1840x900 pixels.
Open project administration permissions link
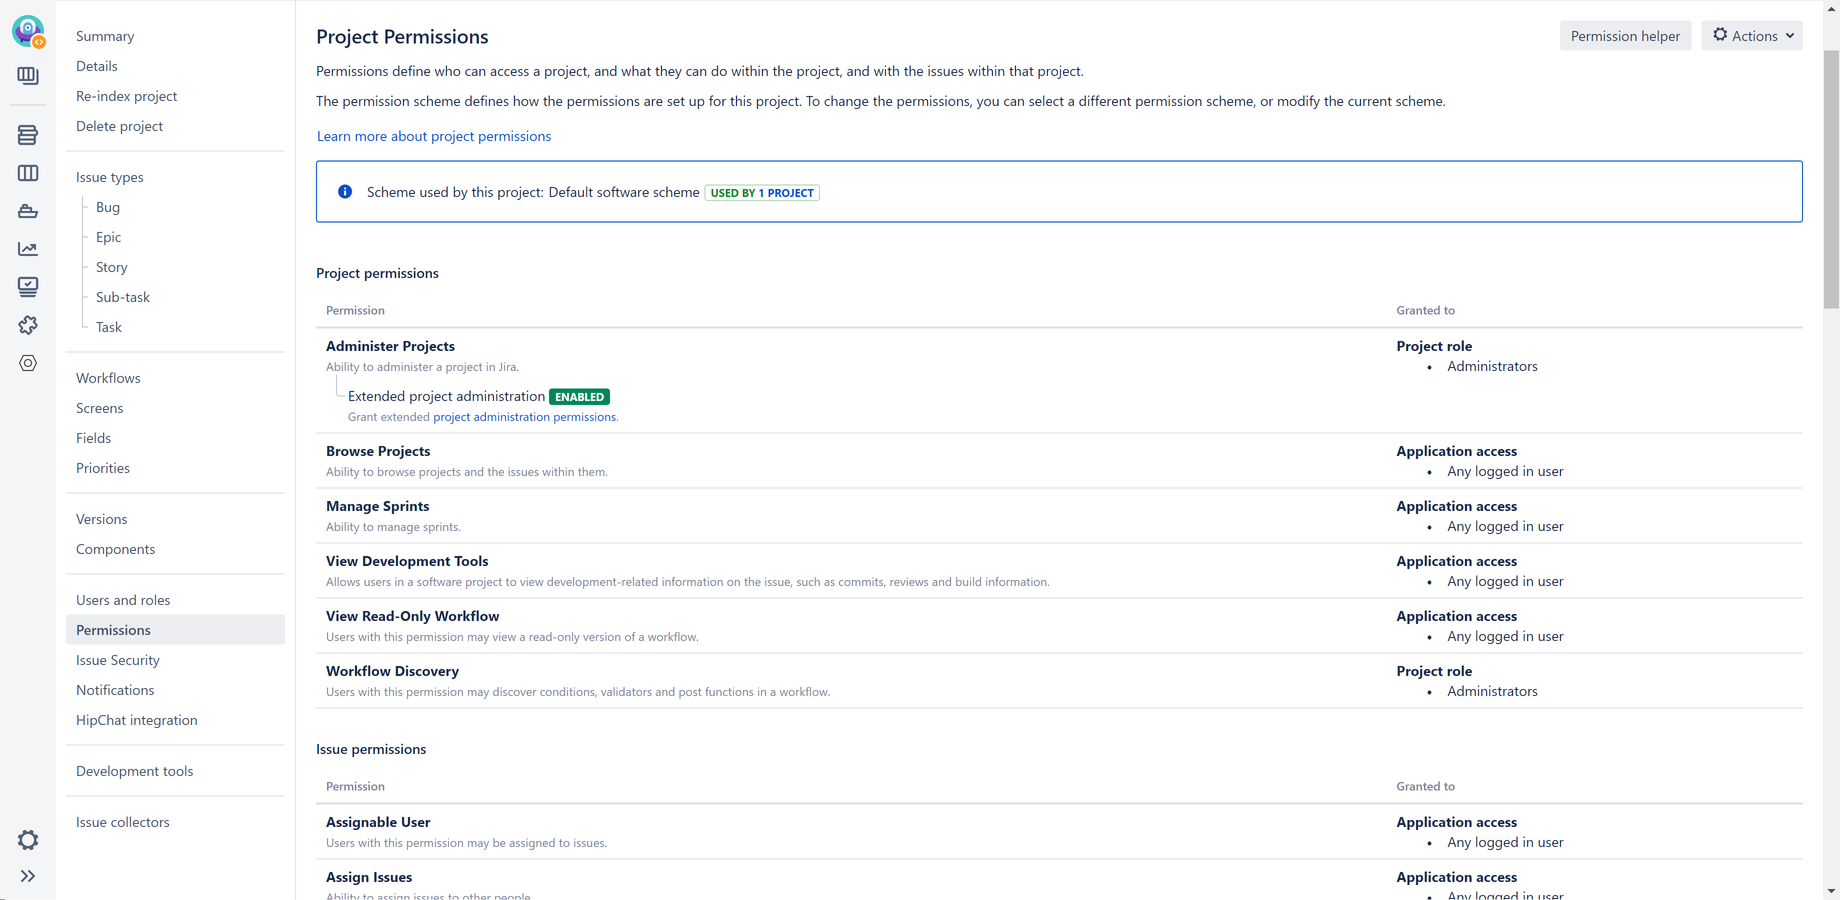pos(524,417)
